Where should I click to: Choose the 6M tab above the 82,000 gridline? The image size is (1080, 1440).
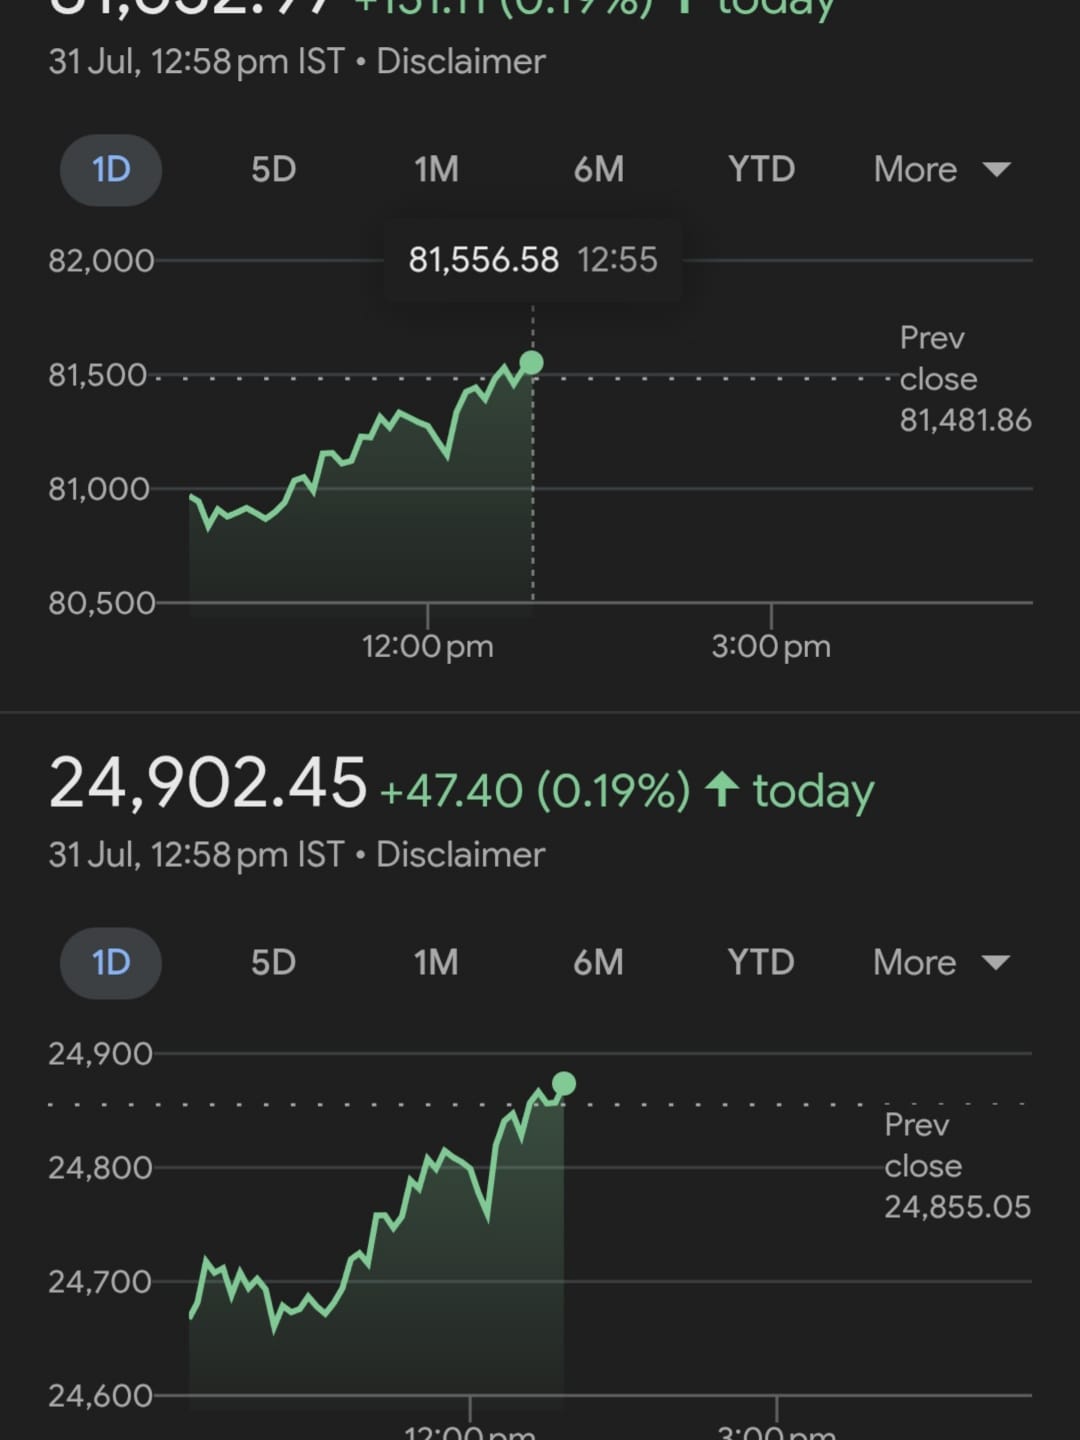coord(598,169)
